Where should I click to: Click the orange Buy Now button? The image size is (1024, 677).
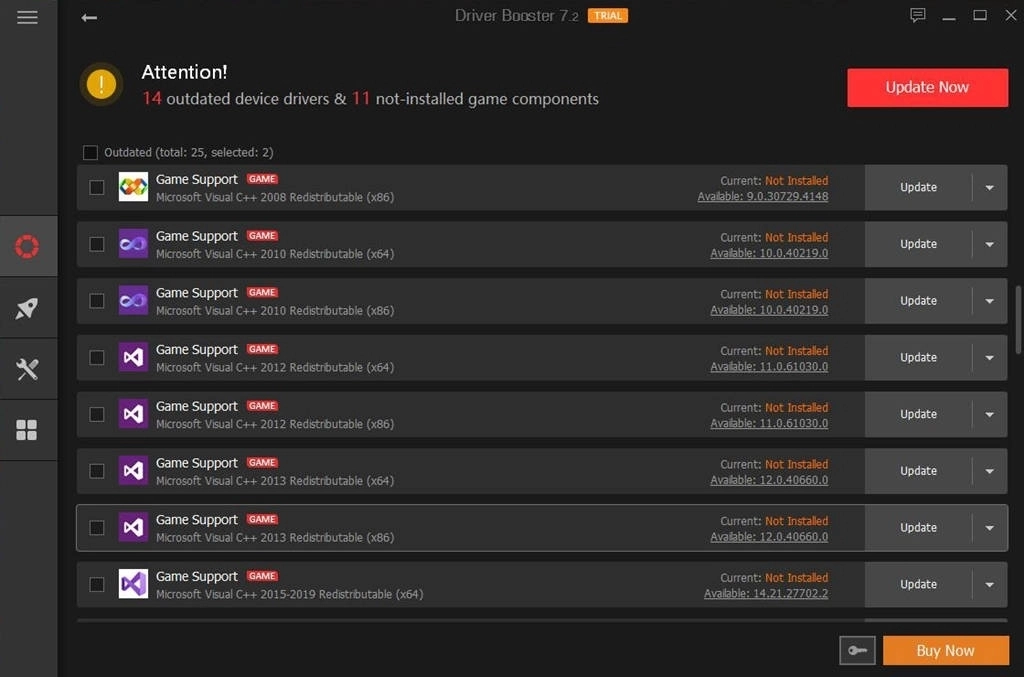(x=946, y=650)
